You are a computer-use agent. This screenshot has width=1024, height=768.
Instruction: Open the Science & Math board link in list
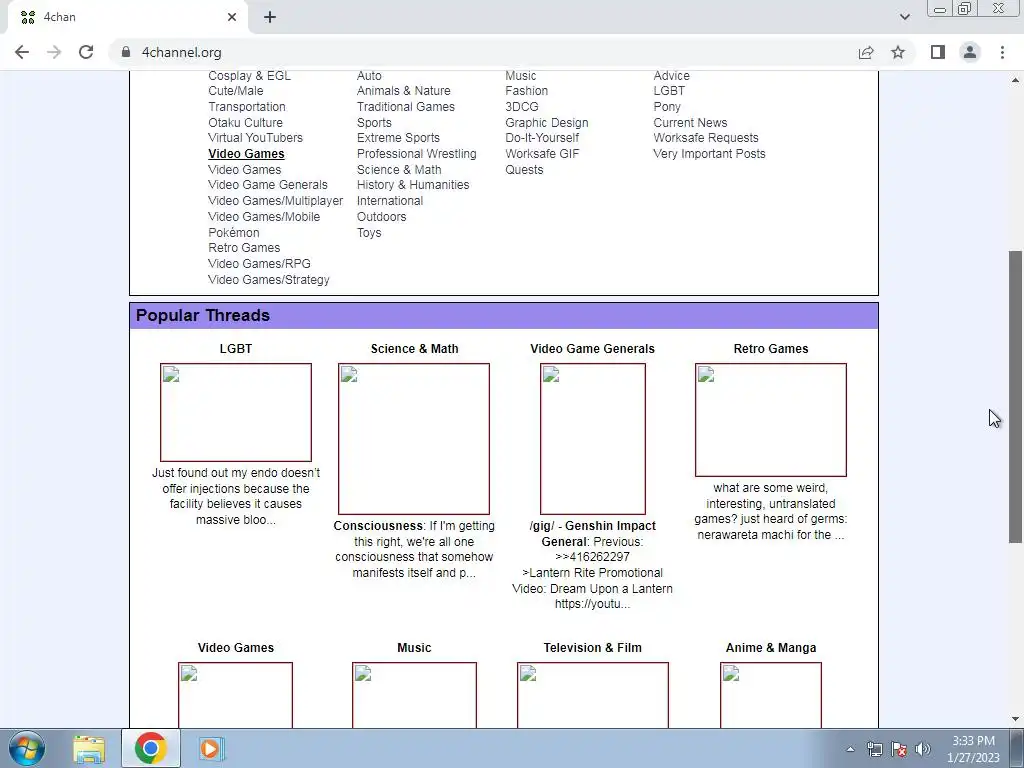[x=399, y=169]
